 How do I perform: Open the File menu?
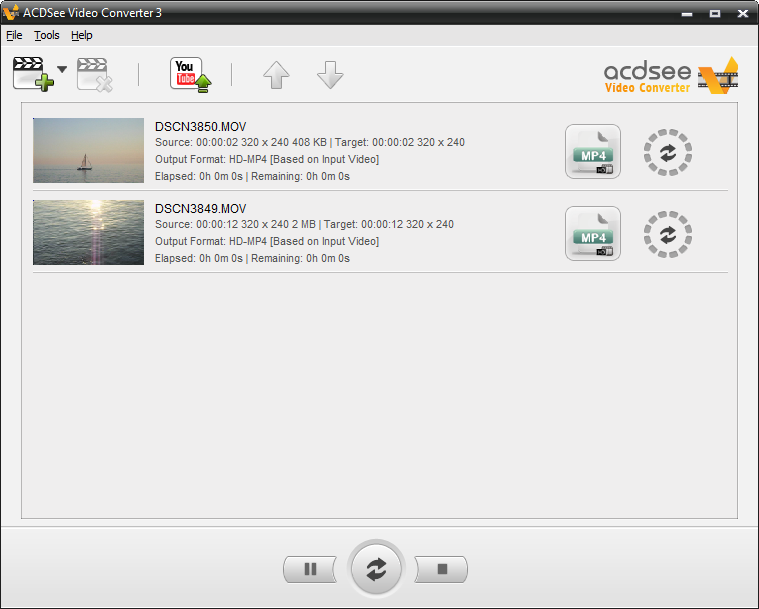coord(14,35)
